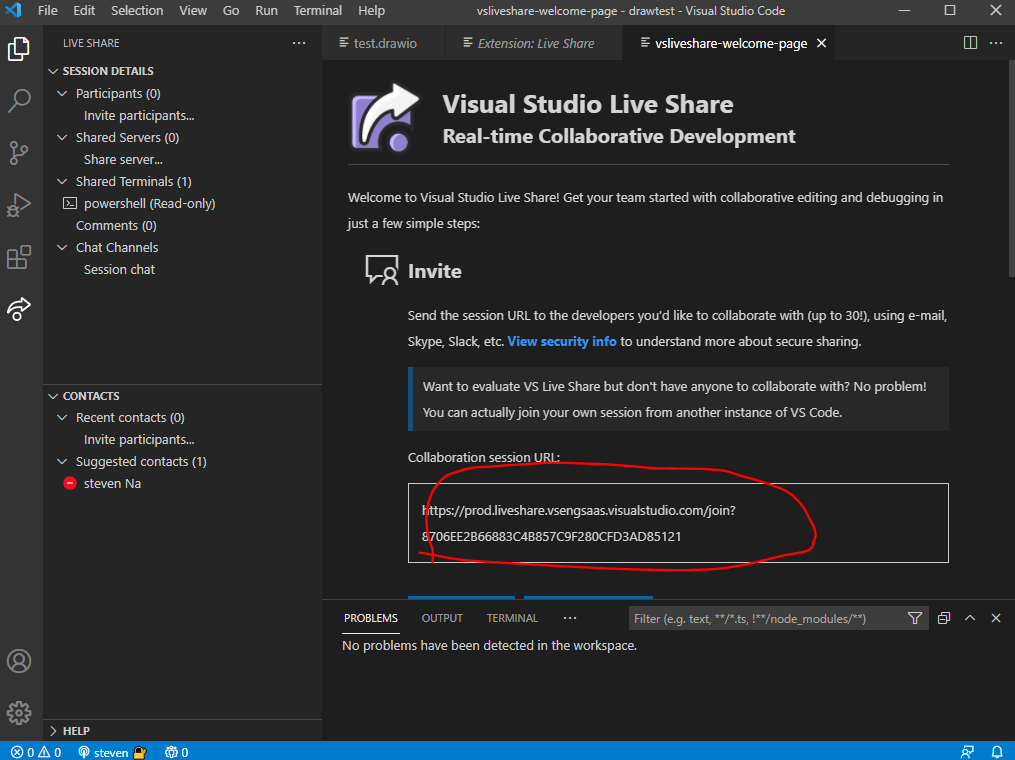Open the Live Share view icon

[x=19, y=309]
